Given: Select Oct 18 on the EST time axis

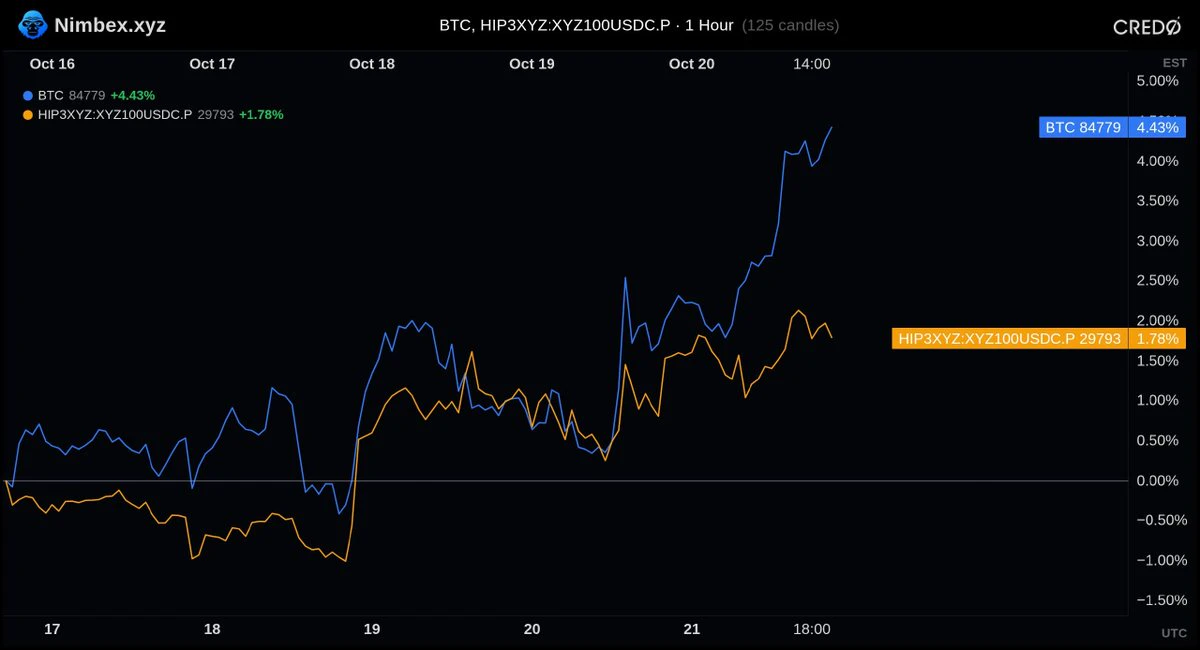Looking at the screenshot, I should [372, 64].
